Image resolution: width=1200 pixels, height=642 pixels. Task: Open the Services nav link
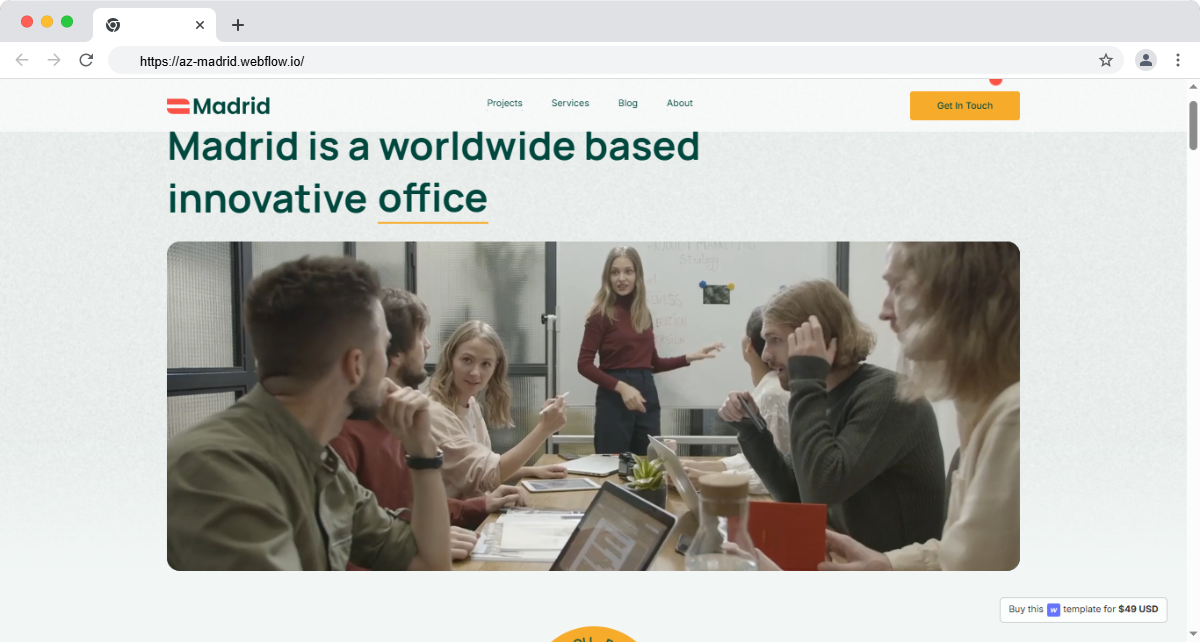pos(570,103)
